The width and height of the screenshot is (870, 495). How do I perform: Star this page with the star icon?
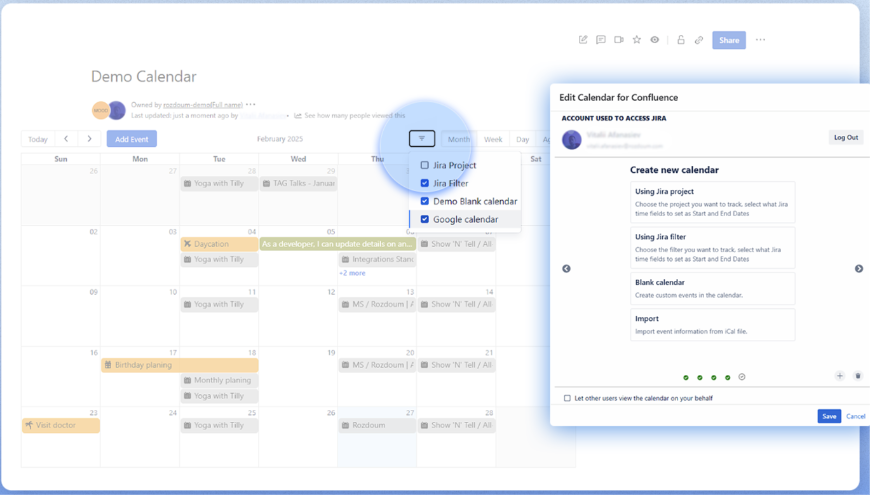[x=636, y=40]
